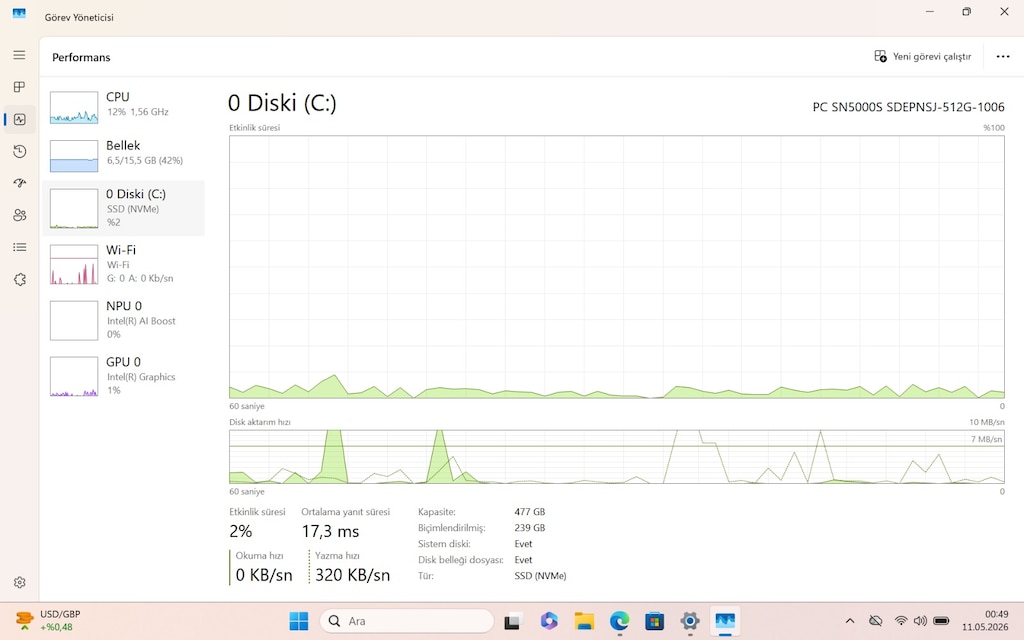The image size is (1024, 640).
Task: Click the taskbar Ara search box
Action: click(407, 621)
